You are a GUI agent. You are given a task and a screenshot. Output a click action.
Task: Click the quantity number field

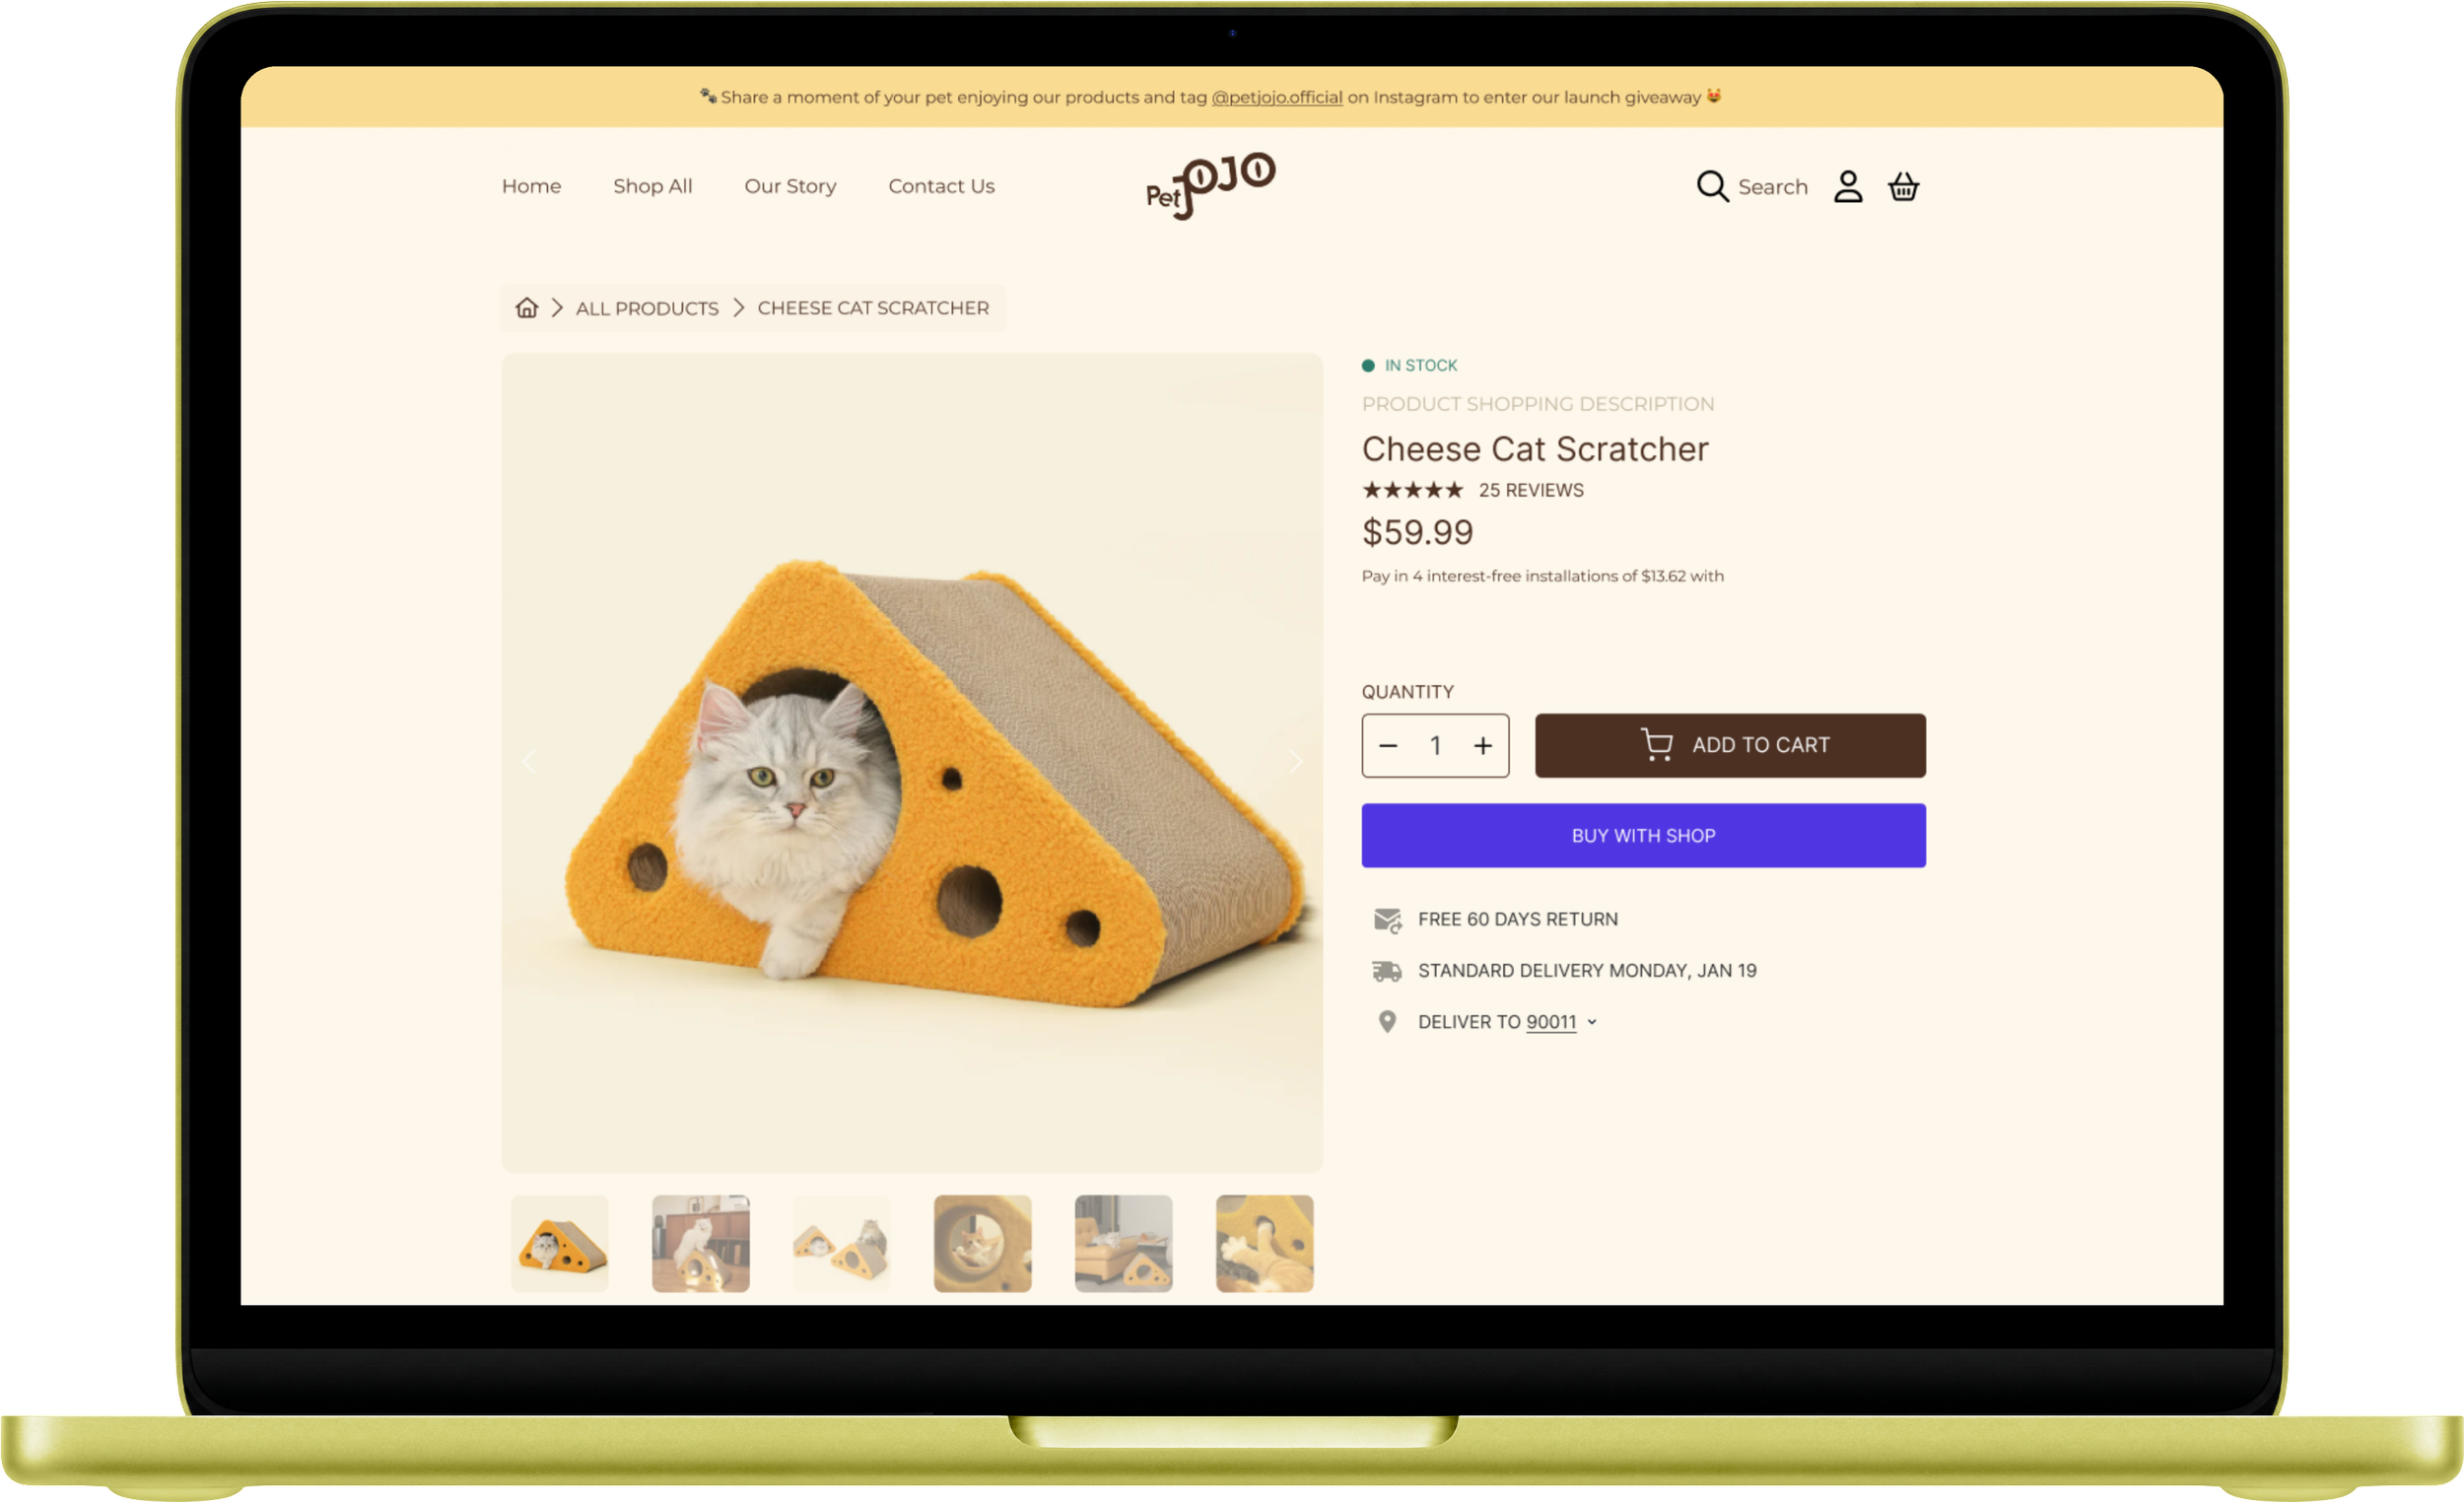pyautogui.click(x=1435, y=746)
